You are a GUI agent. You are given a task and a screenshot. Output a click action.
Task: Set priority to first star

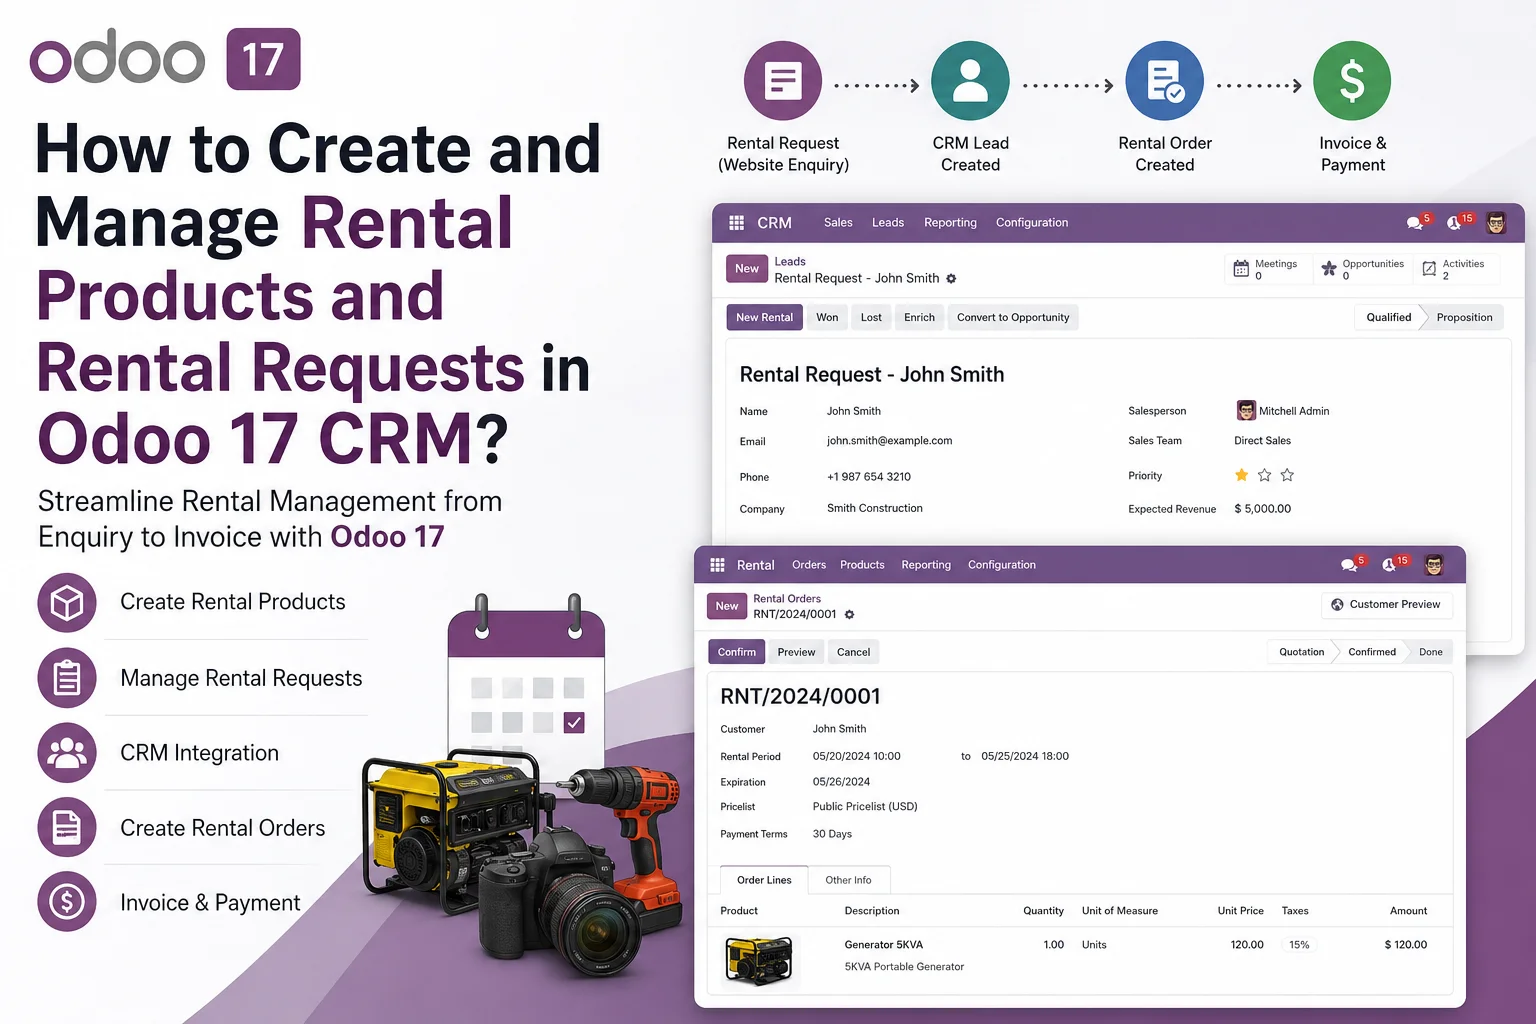click(x=1241, y=475)
